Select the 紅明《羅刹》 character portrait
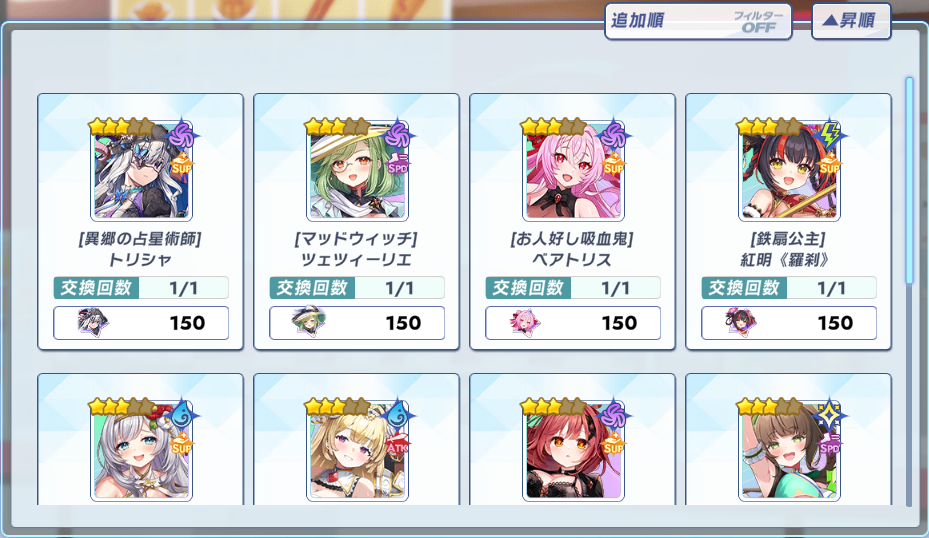Screen dimensions: 929x538 coord(789,171)
